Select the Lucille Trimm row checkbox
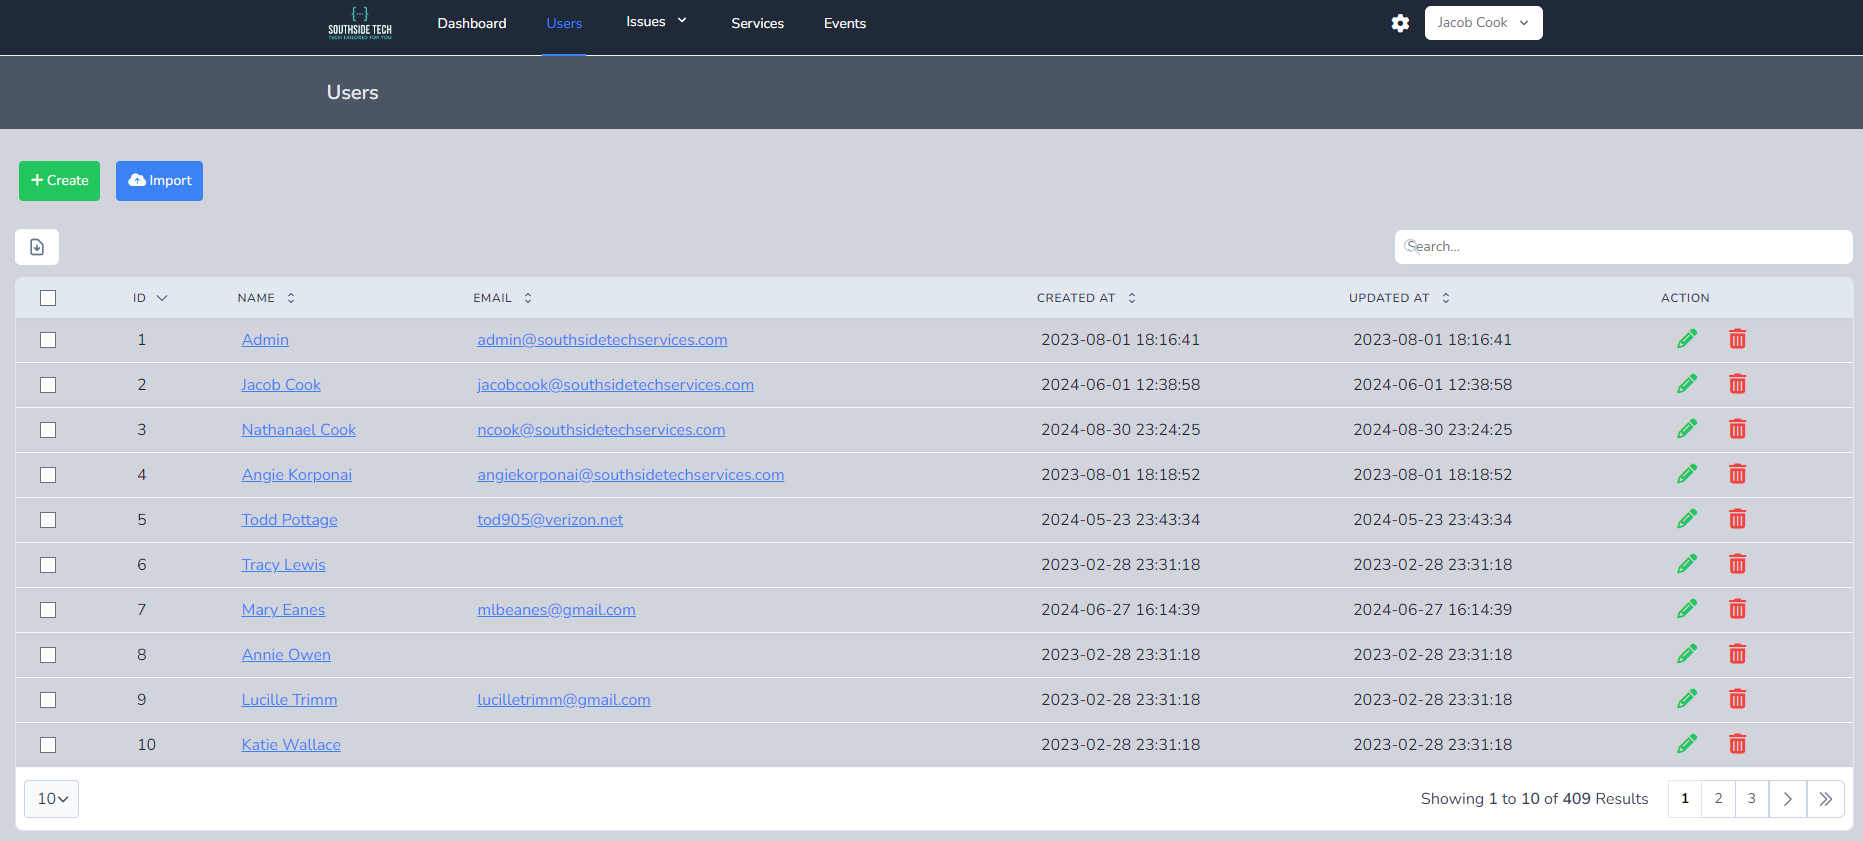Image resolution: width=1863 pixels, height=841 pixels. (x=48, y=700)
